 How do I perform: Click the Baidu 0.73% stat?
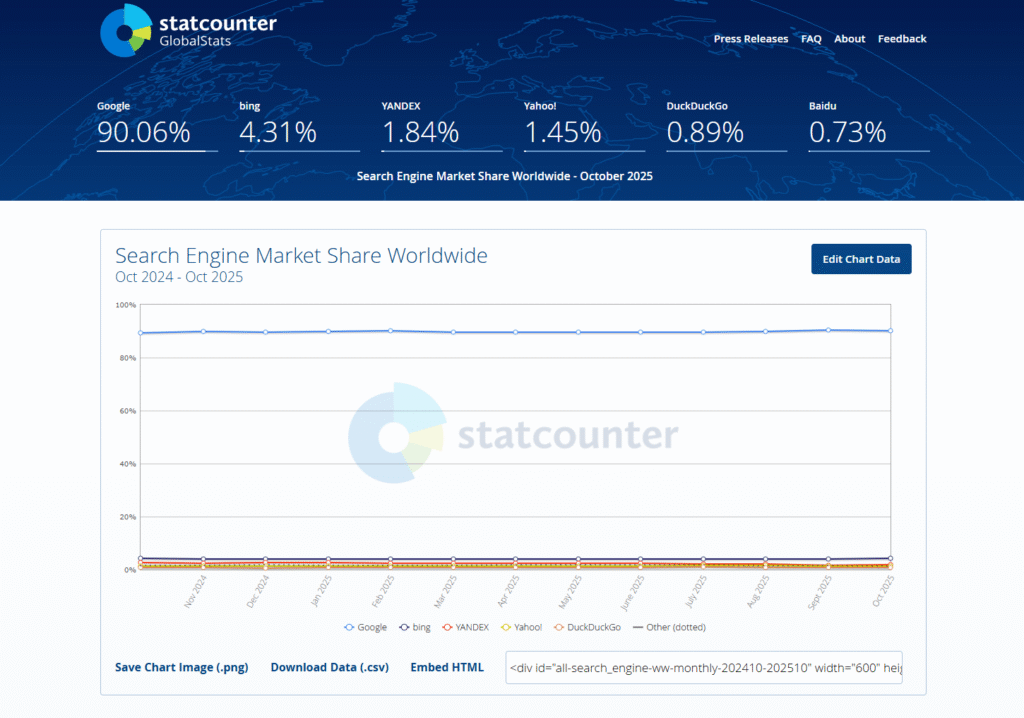[847, 131]
